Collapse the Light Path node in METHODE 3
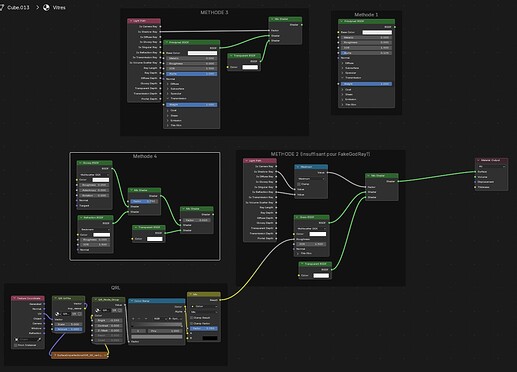The height and width of the screenshot is (372, 517). pyautogui.click(x=130, y=21)
